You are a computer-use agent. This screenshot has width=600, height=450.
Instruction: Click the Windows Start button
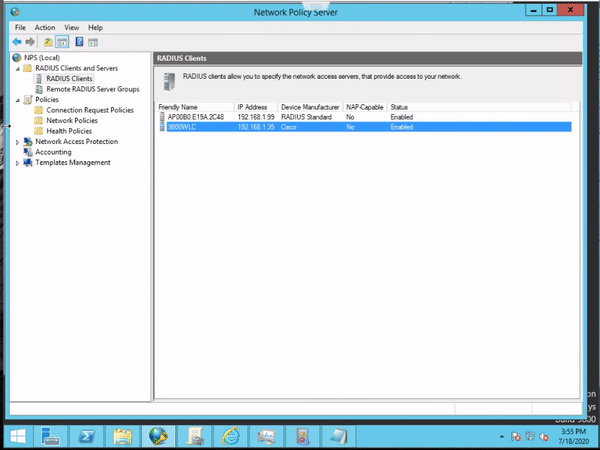coord(17,436)
